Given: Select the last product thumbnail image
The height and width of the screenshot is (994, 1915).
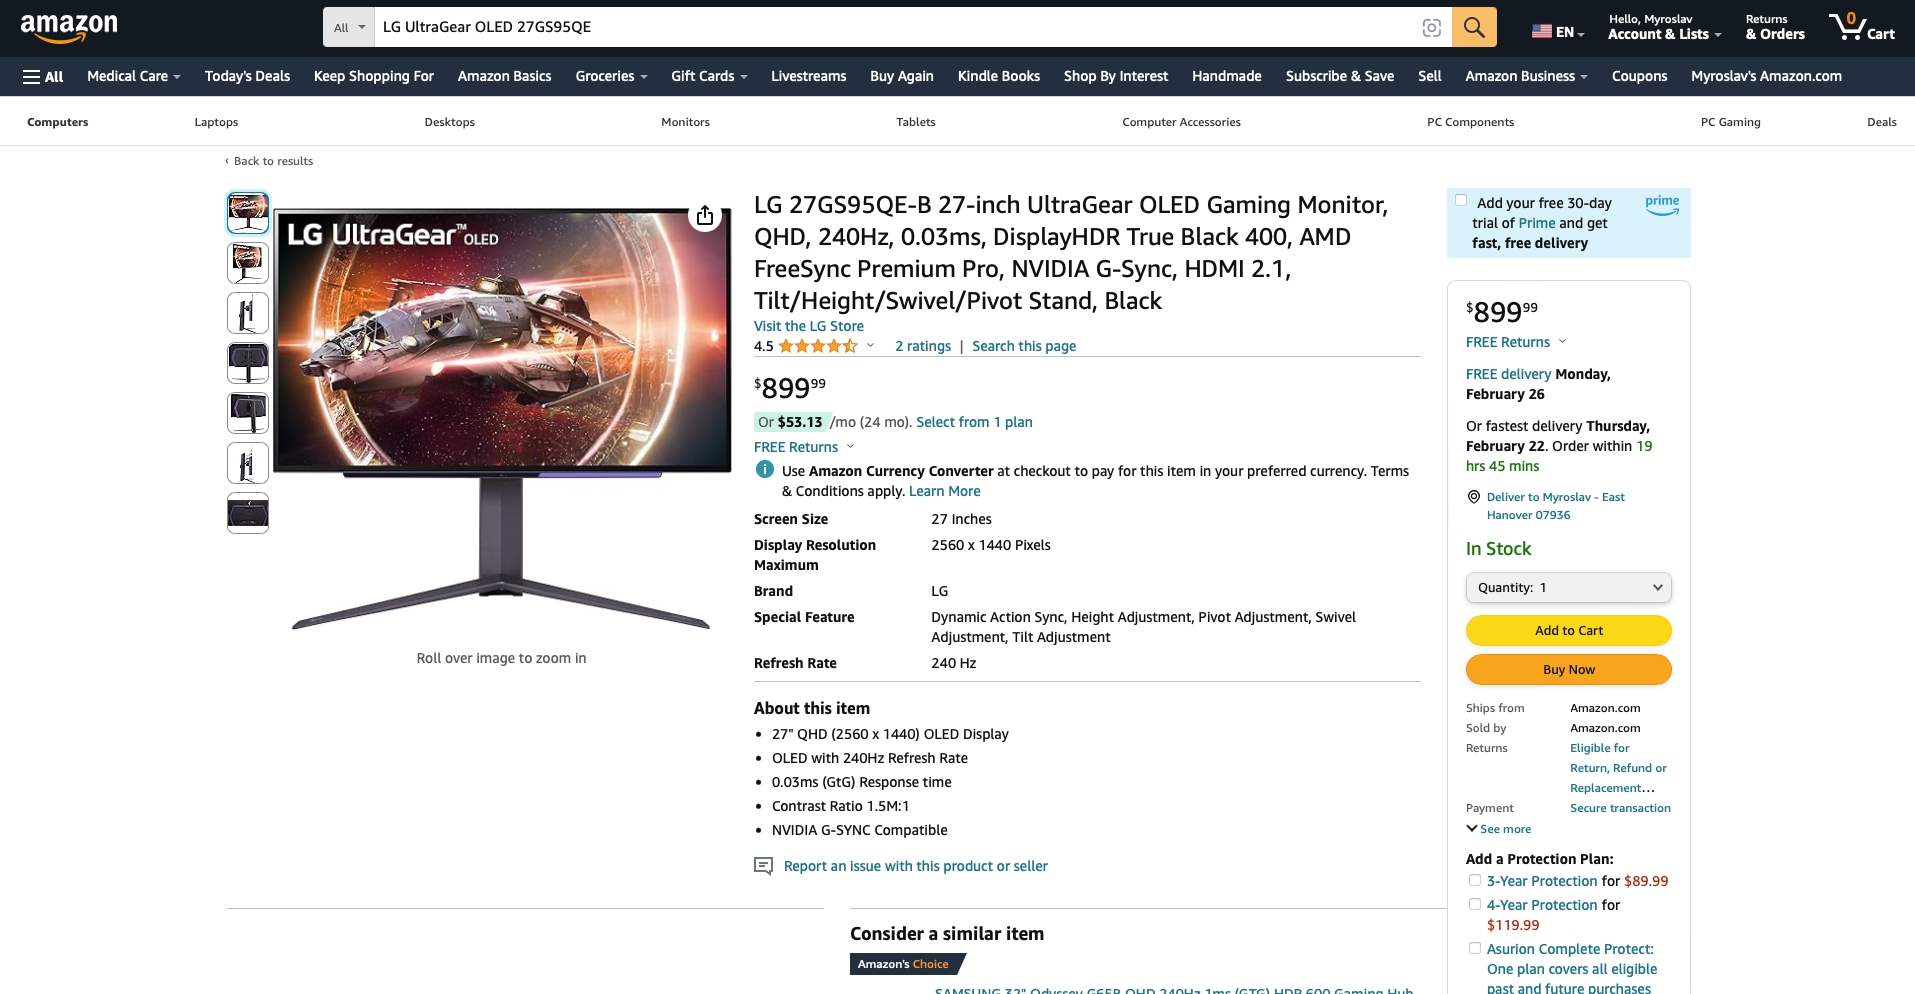Looking at the screenshot, I should click(248, 513).
